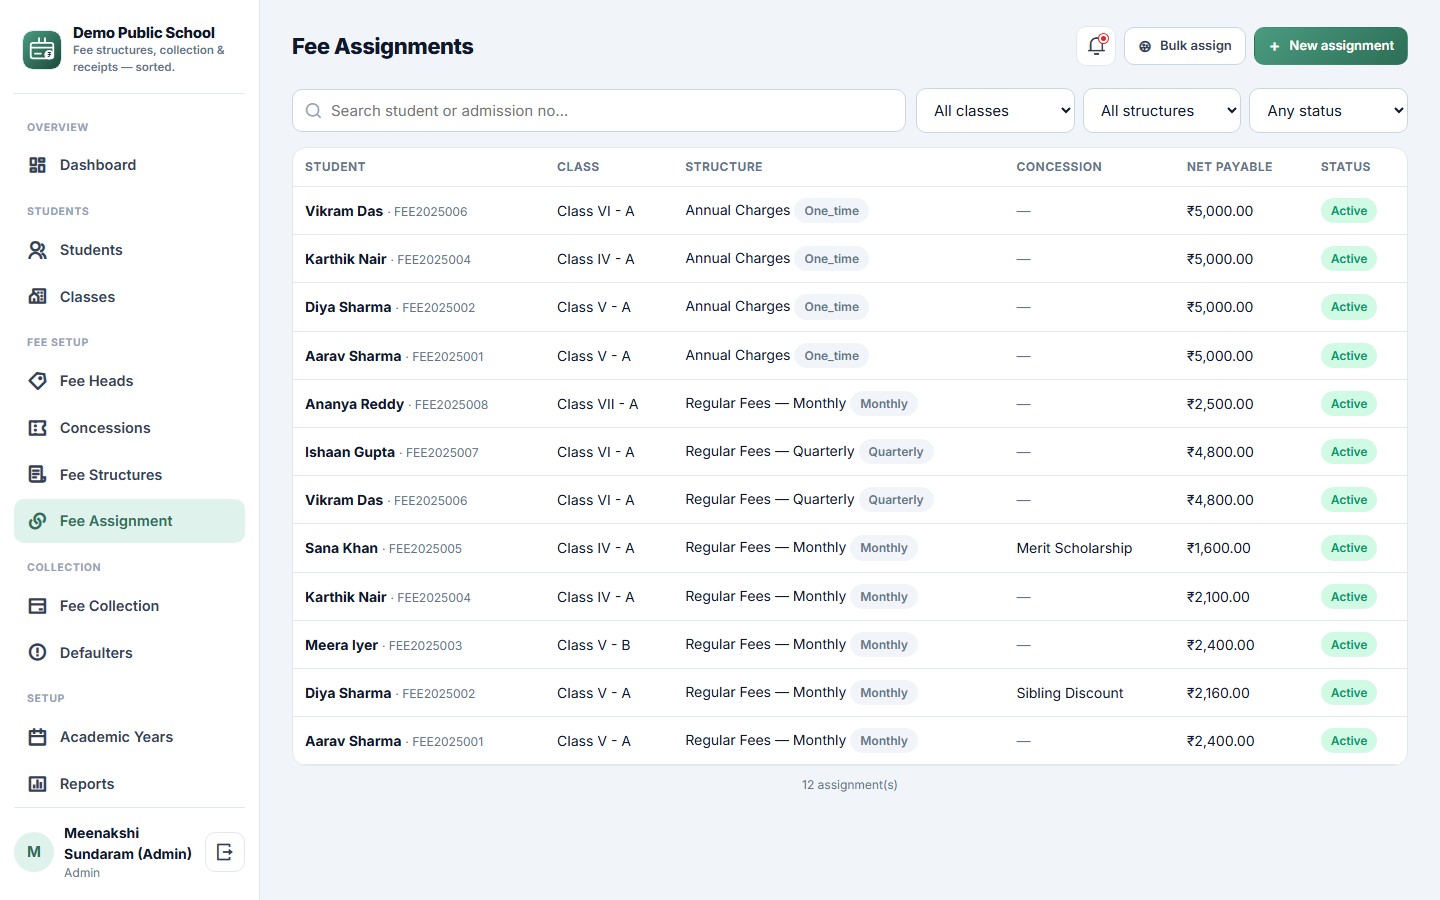Click the Concession column header
The image size is (1440, 900).
click(x=1059, y=167)
